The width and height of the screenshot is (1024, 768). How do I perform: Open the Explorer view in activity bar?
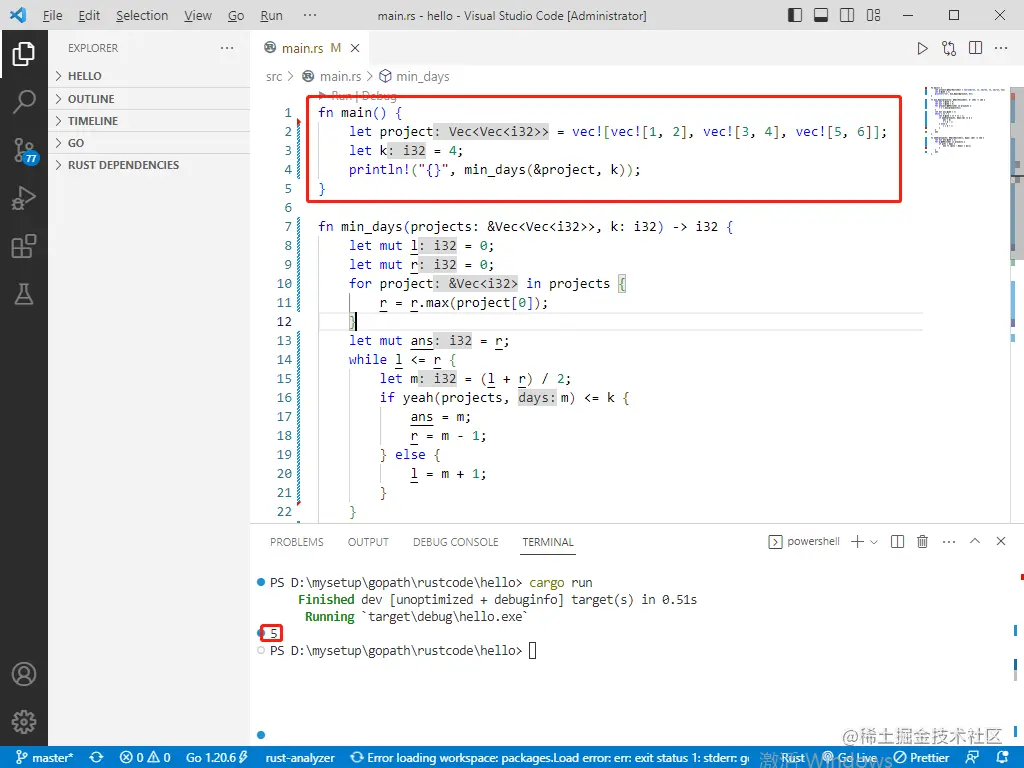click(x=24, y=54)
